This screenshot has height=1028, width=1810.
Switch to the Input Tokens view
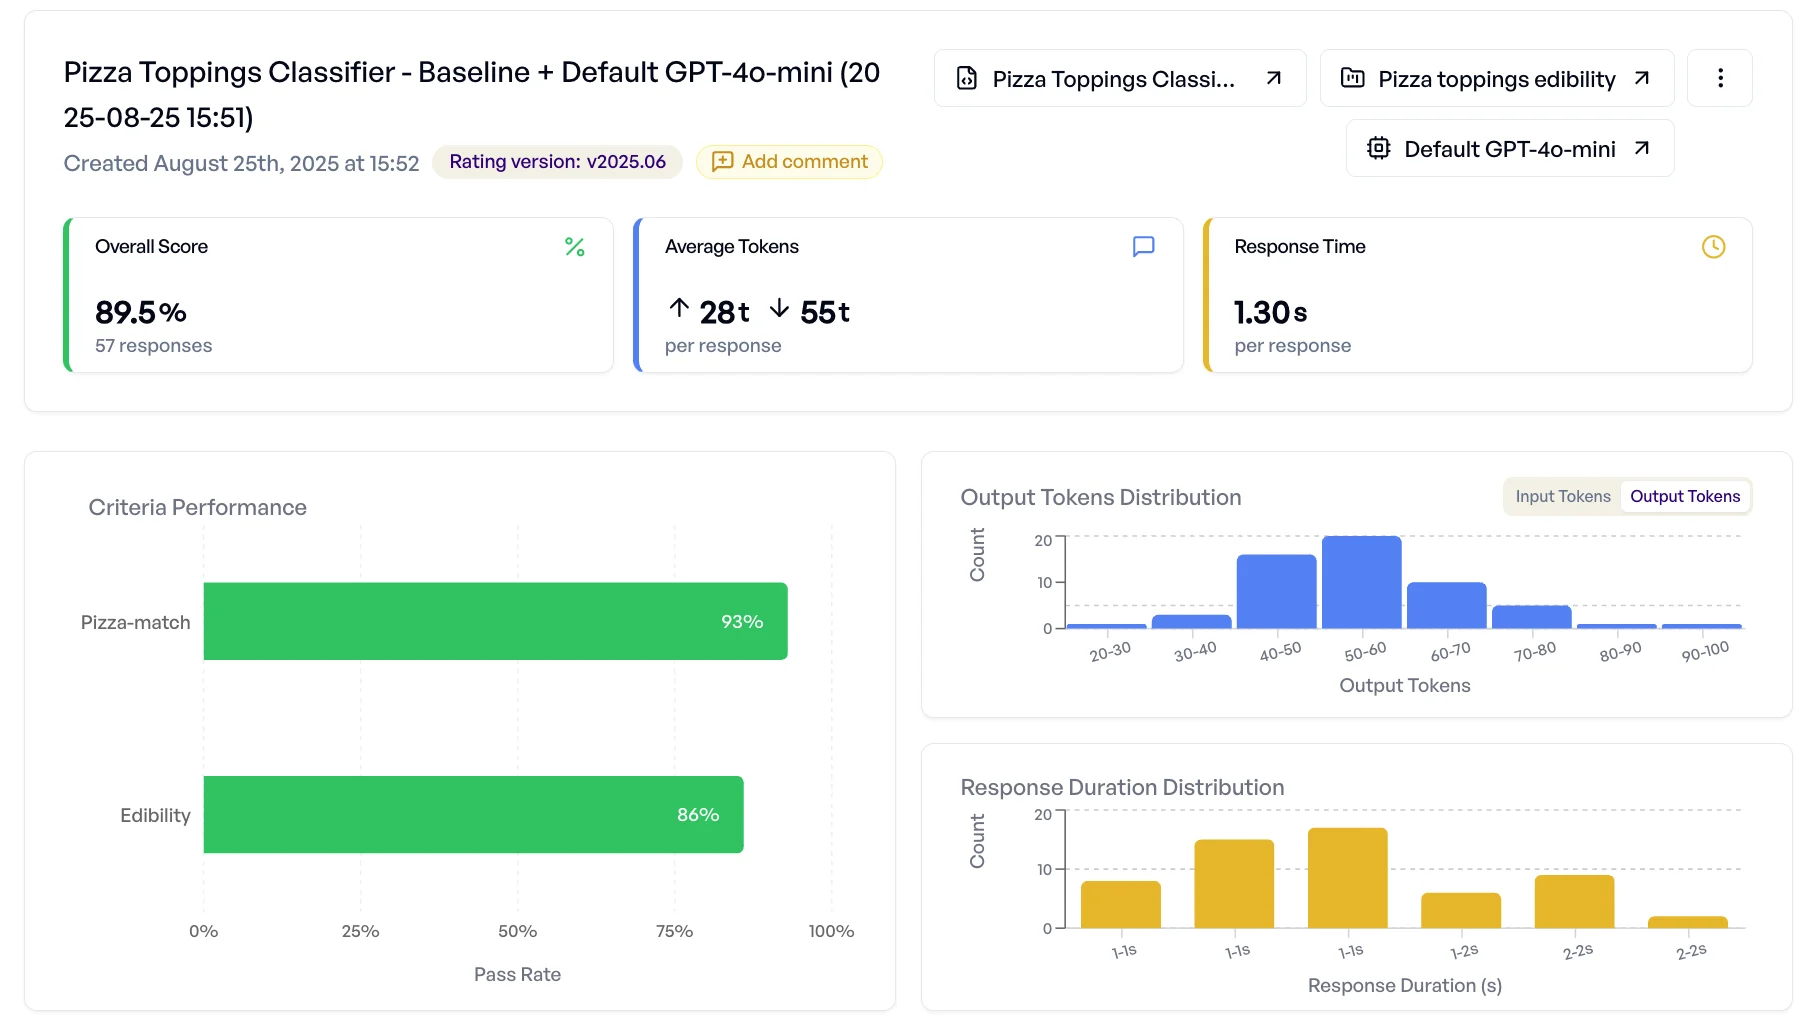[x=1562, y=496]
